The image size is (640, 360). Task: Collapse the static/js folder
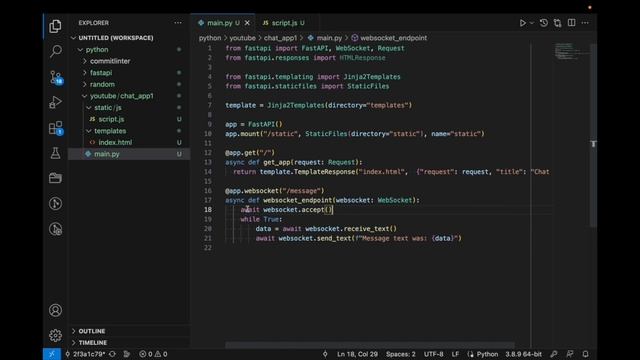click(129, 108)
